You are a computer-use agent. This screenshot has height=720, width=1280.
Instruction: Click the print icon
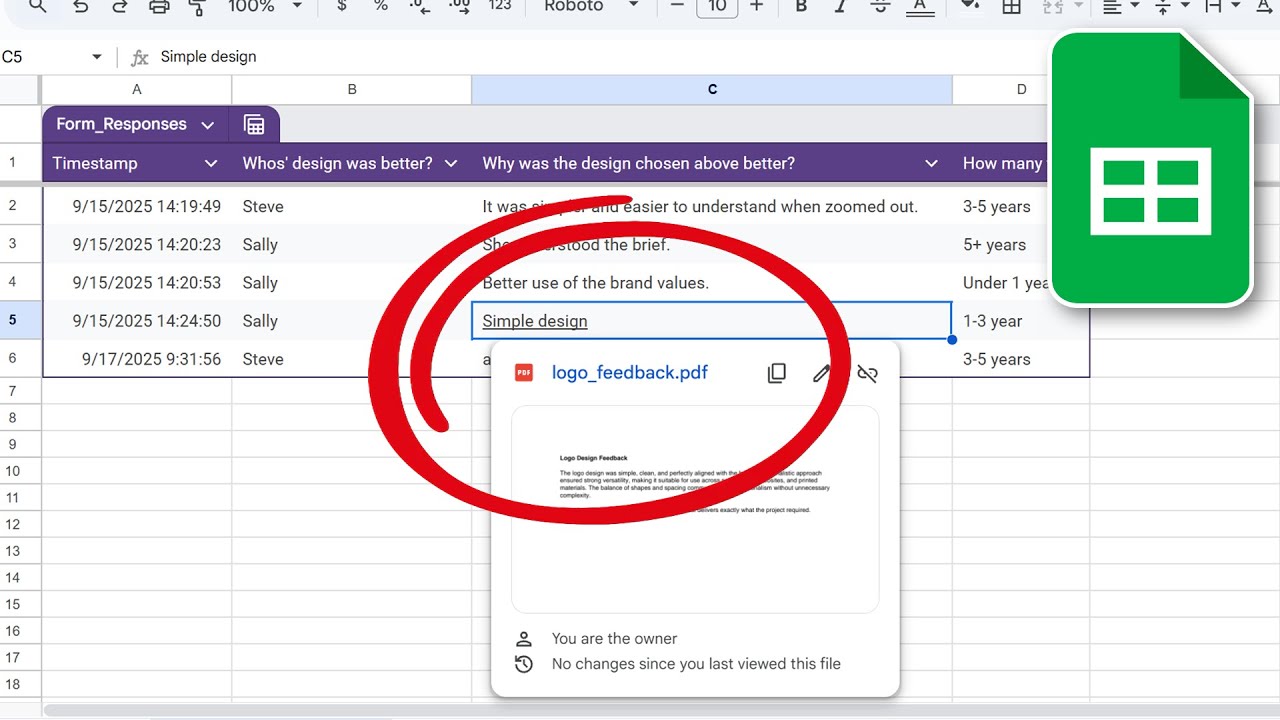point(159,6)
